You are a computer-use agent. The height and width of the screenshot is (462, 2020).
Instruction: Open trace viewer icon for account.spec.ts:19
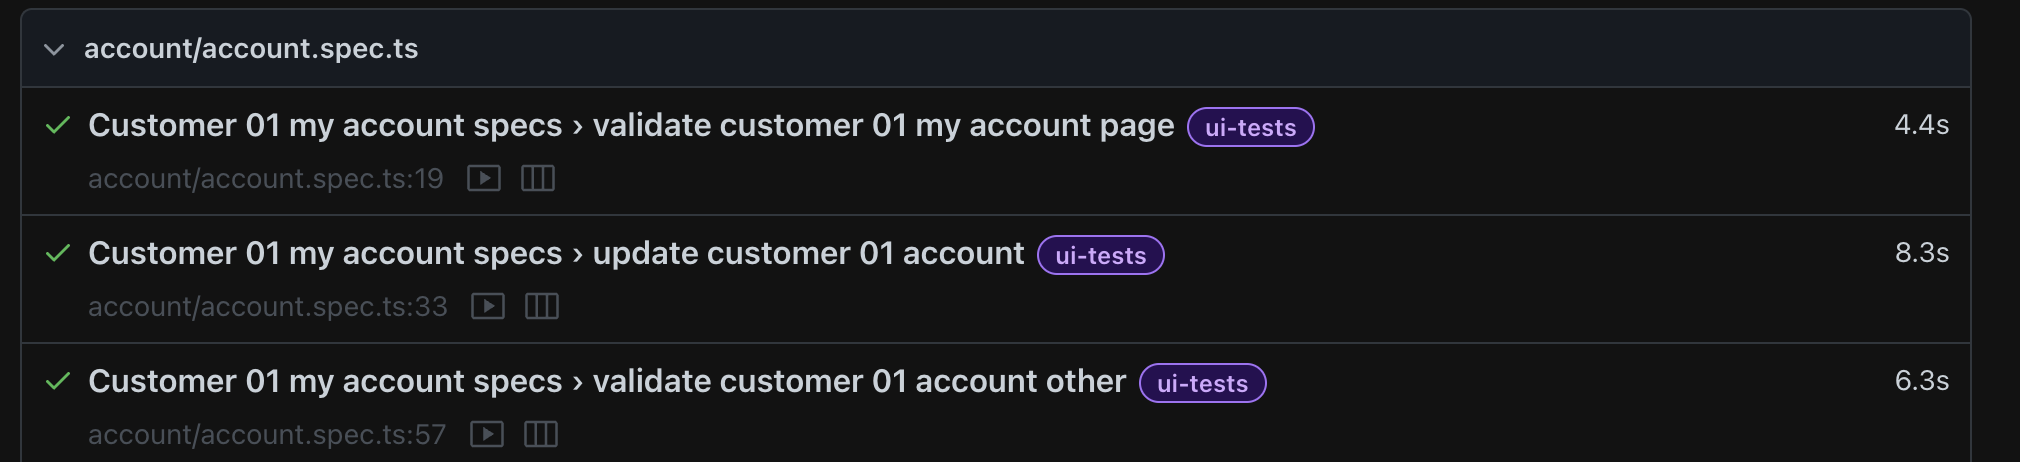(538, 179)
